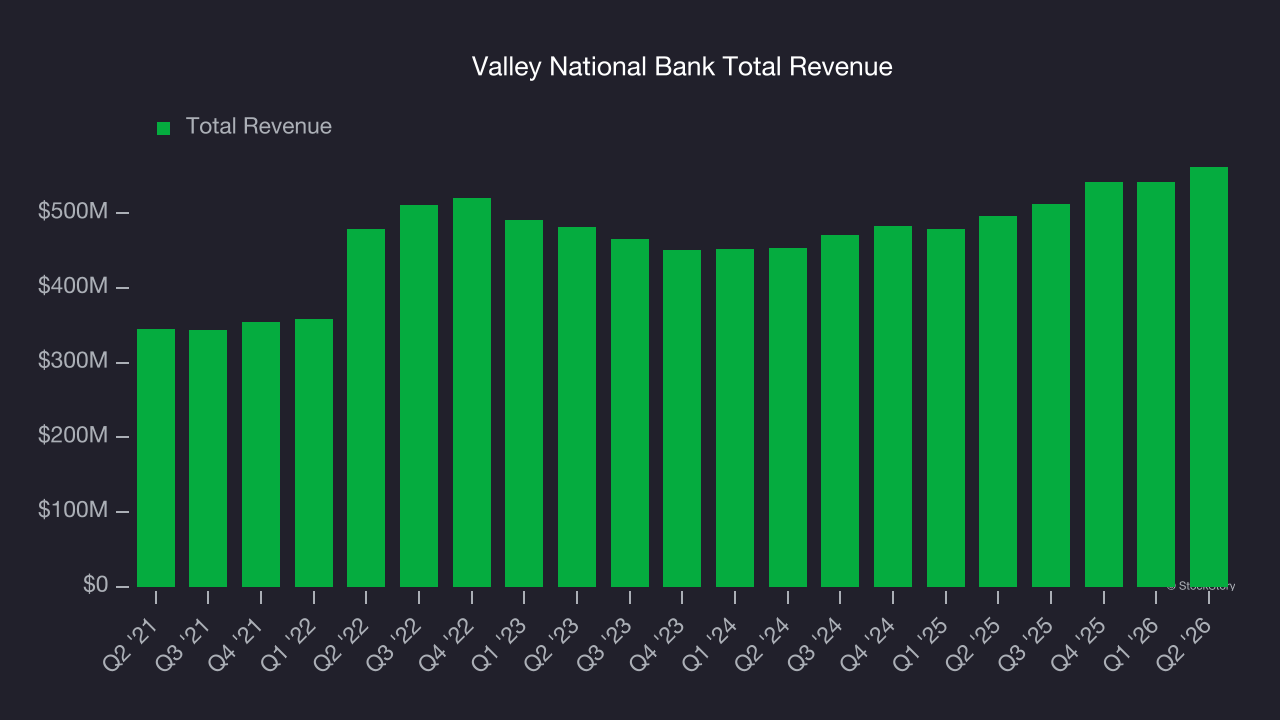Select the Q3 '24 revenue bar
1280x720 pixels.
coord(840,411)
